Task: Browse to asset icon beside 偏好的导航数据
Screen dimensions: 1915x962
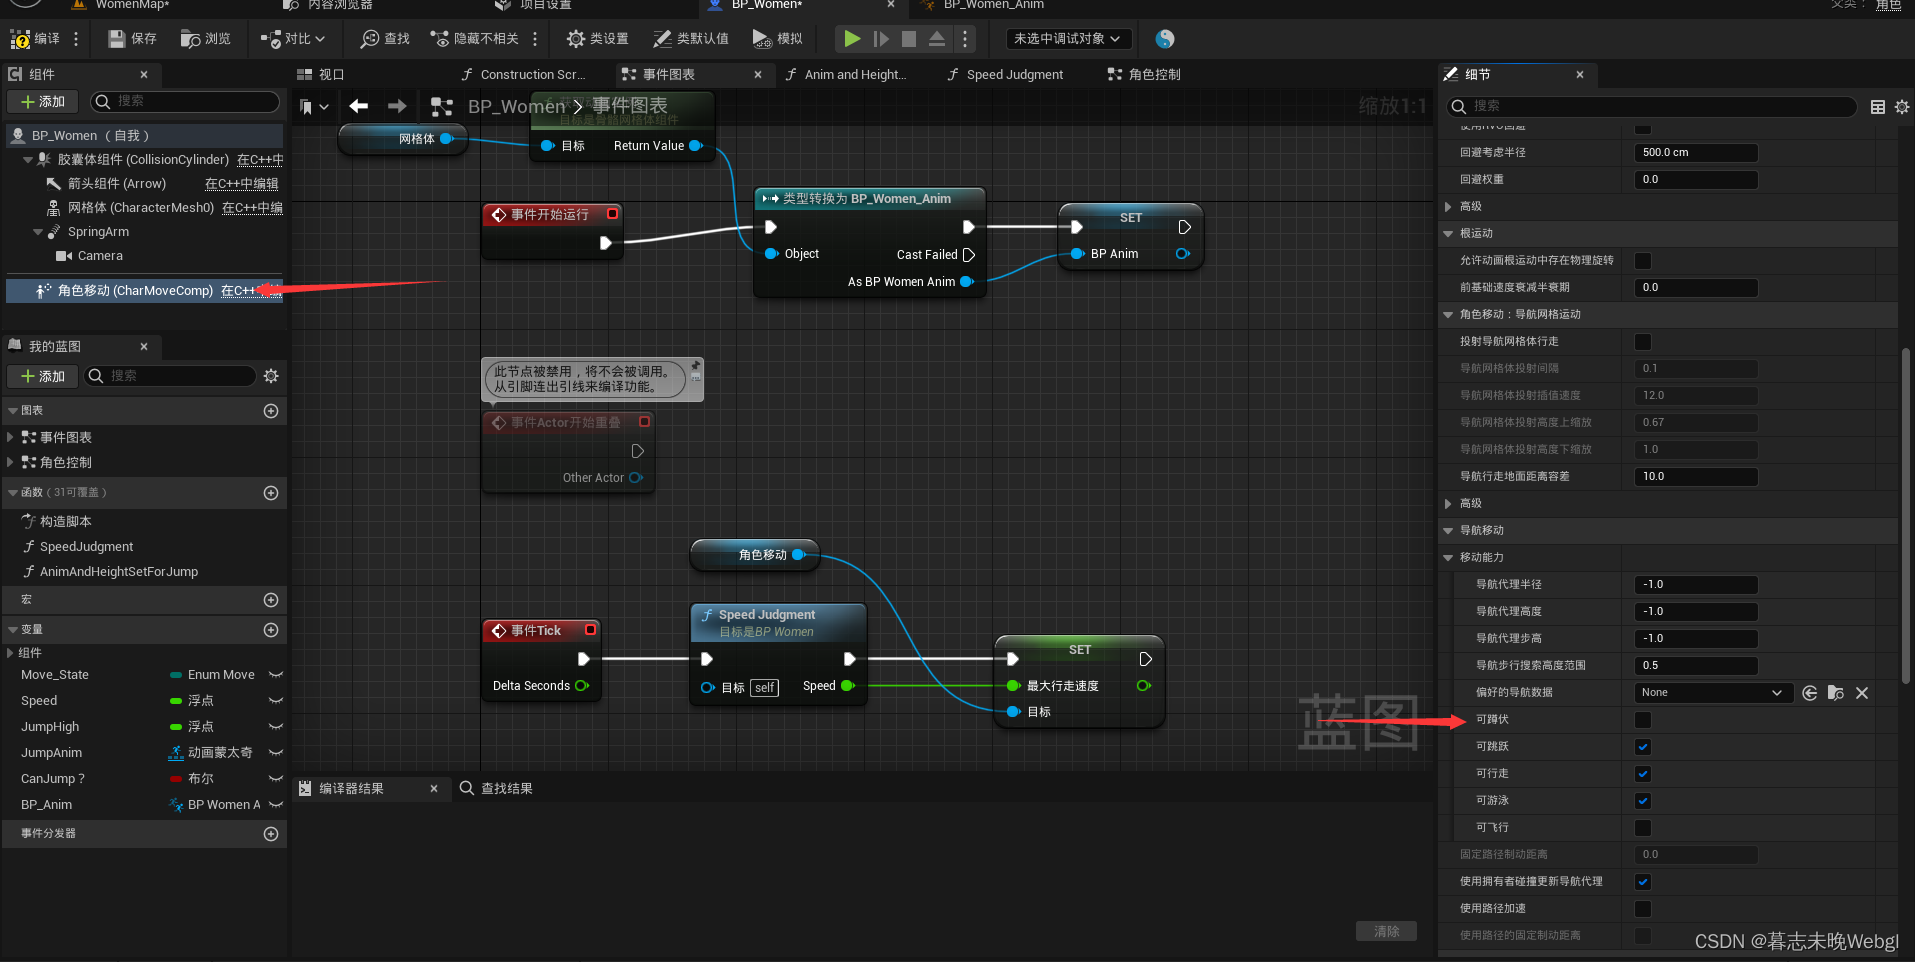Action: point(1836,693)
